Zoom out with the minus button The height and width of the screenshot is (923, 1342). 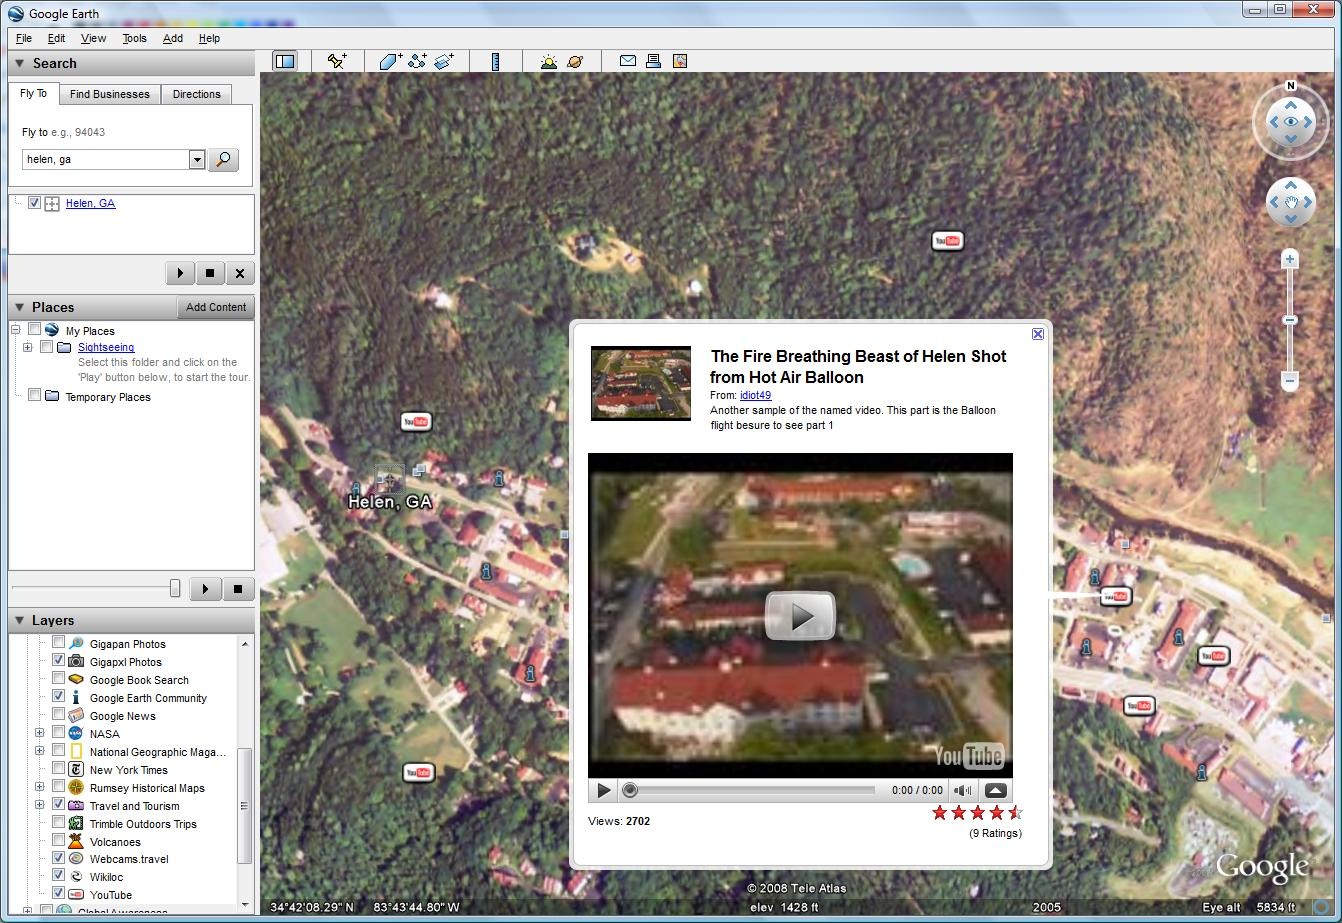[x=1290, y=381]
